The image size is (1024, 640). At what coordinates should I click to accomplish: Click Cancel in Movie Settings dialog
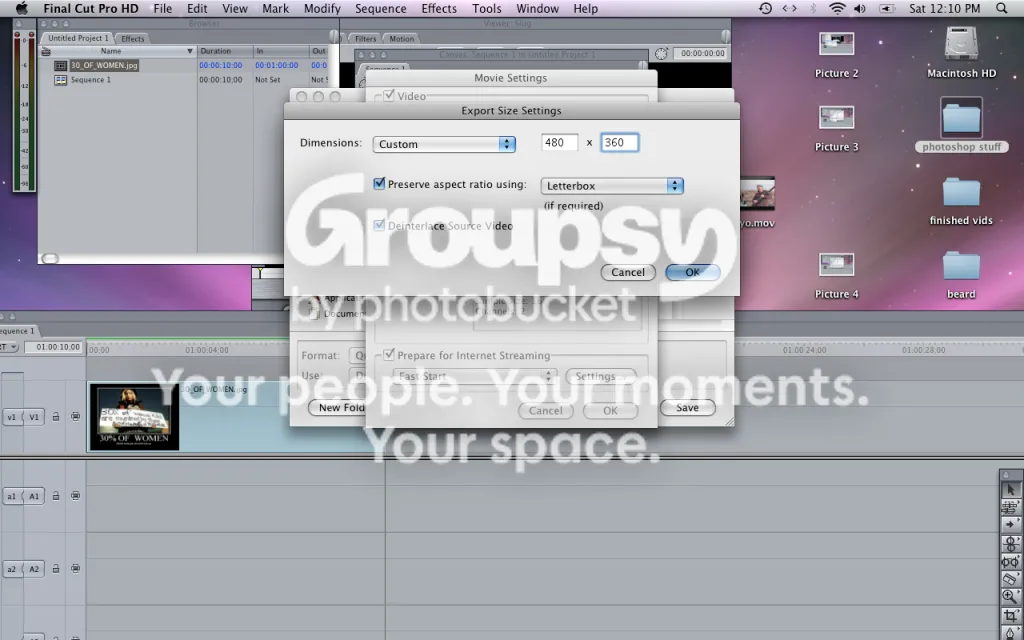tap(545, 411)
